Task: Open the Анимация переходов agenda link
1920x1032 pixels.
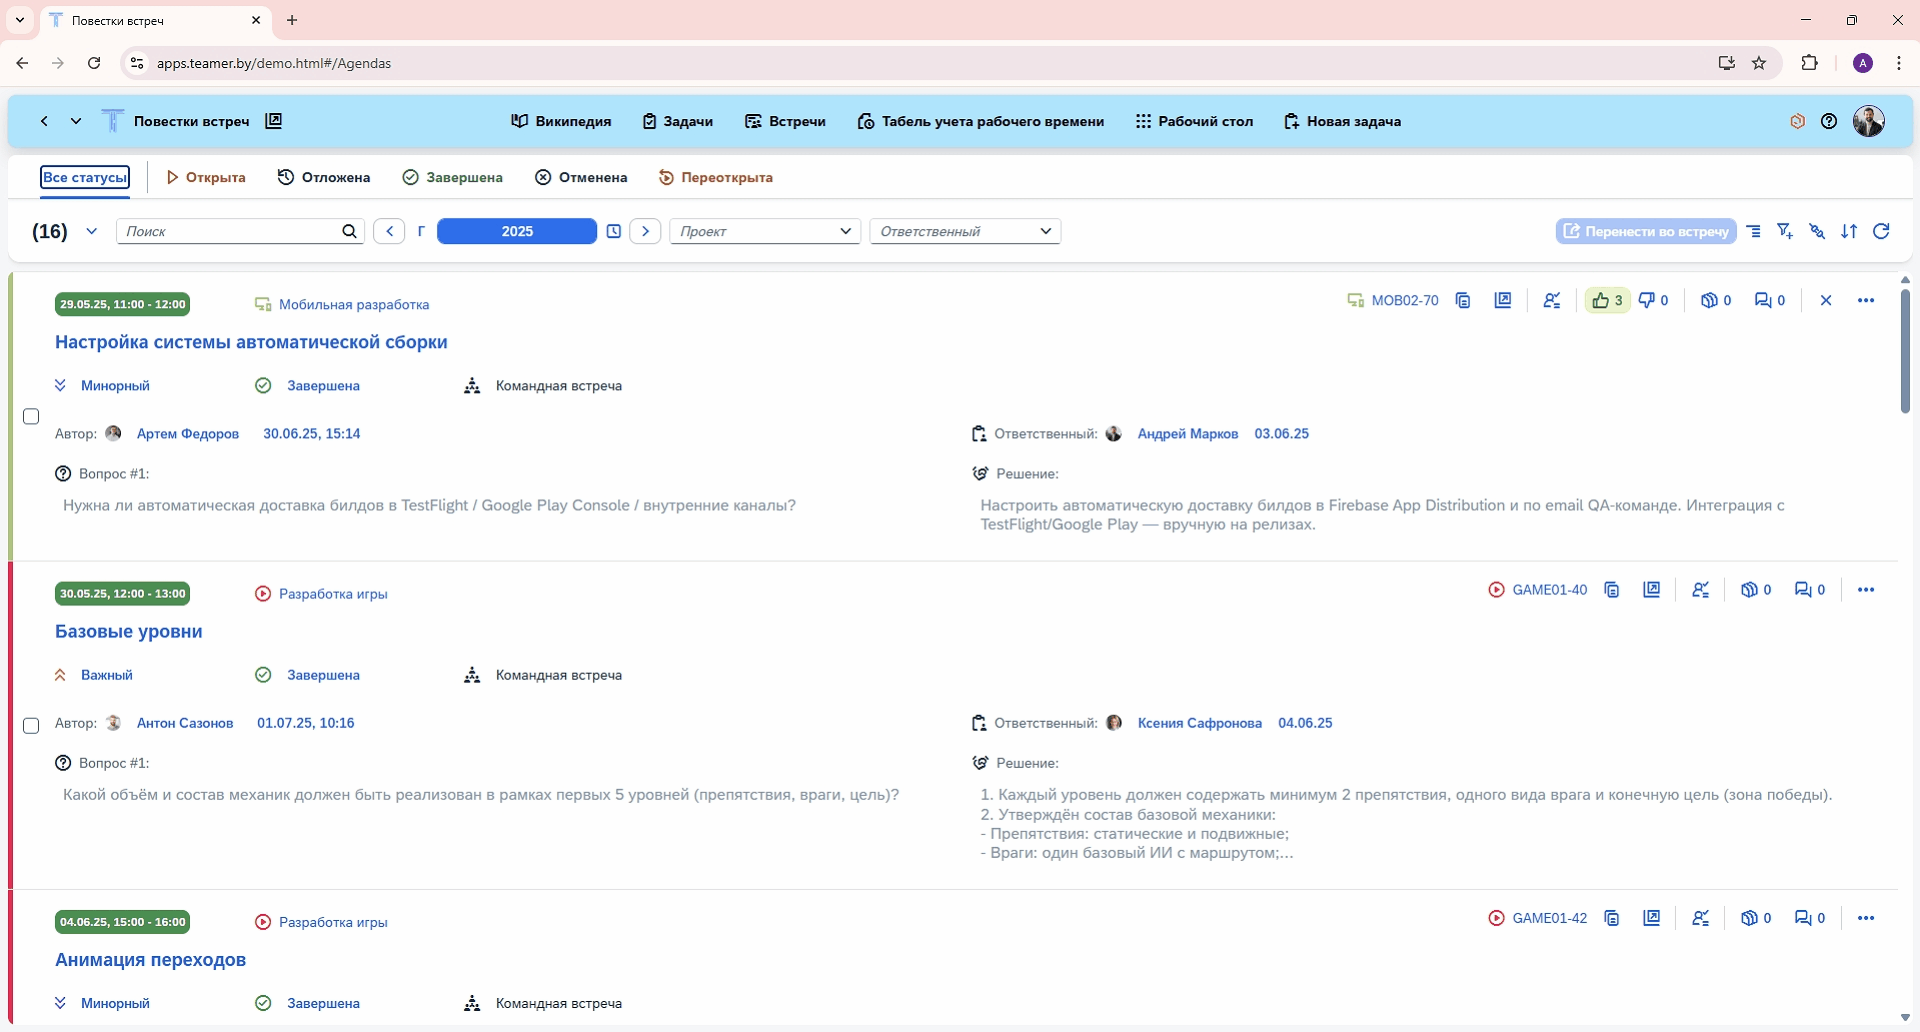Action: (x=150, y=960)
